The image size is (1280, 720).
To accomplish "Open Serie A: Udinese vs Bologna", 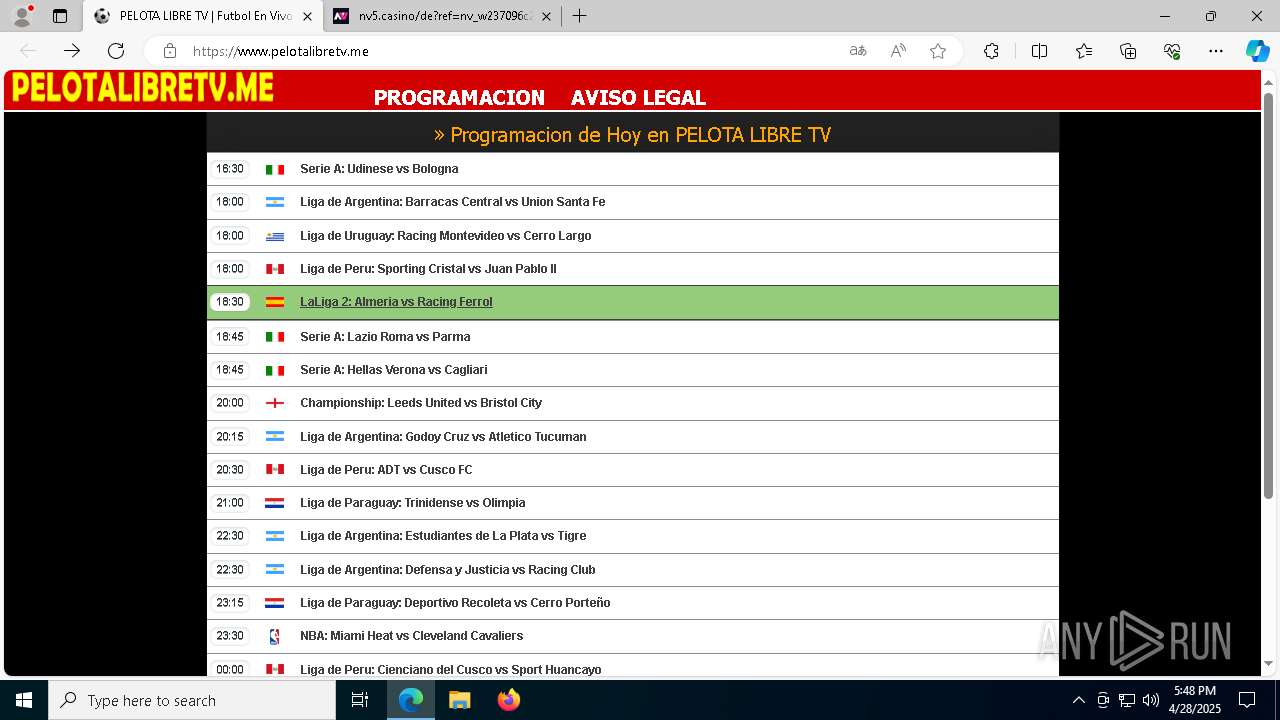I will point(379,169).
